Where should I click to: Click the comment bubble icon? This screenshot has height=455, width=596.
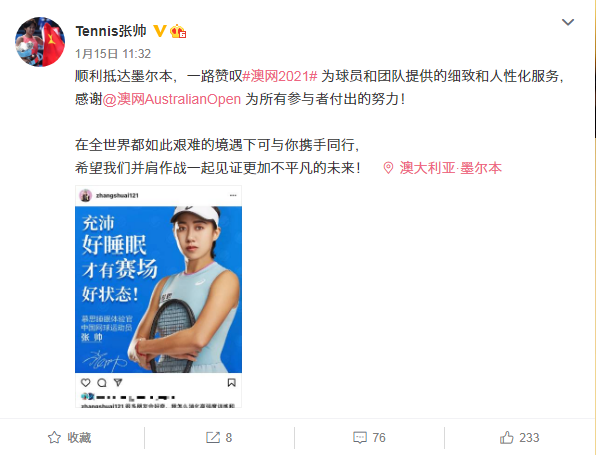(360, 438)
